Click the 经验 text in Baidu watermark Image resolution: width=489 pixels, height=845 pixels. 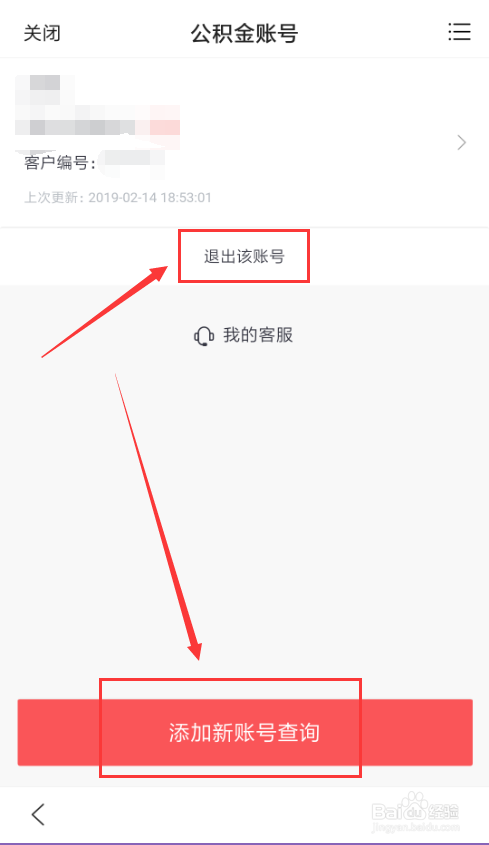(443, 811)
